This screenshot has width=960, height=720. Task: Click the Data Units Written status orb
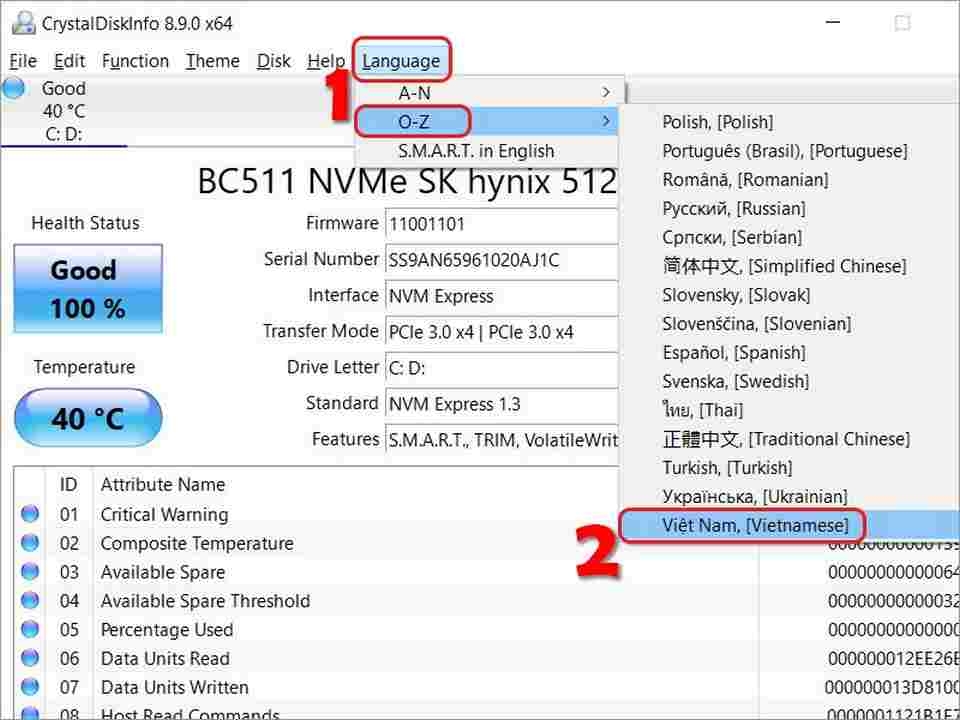click(29, 686)
